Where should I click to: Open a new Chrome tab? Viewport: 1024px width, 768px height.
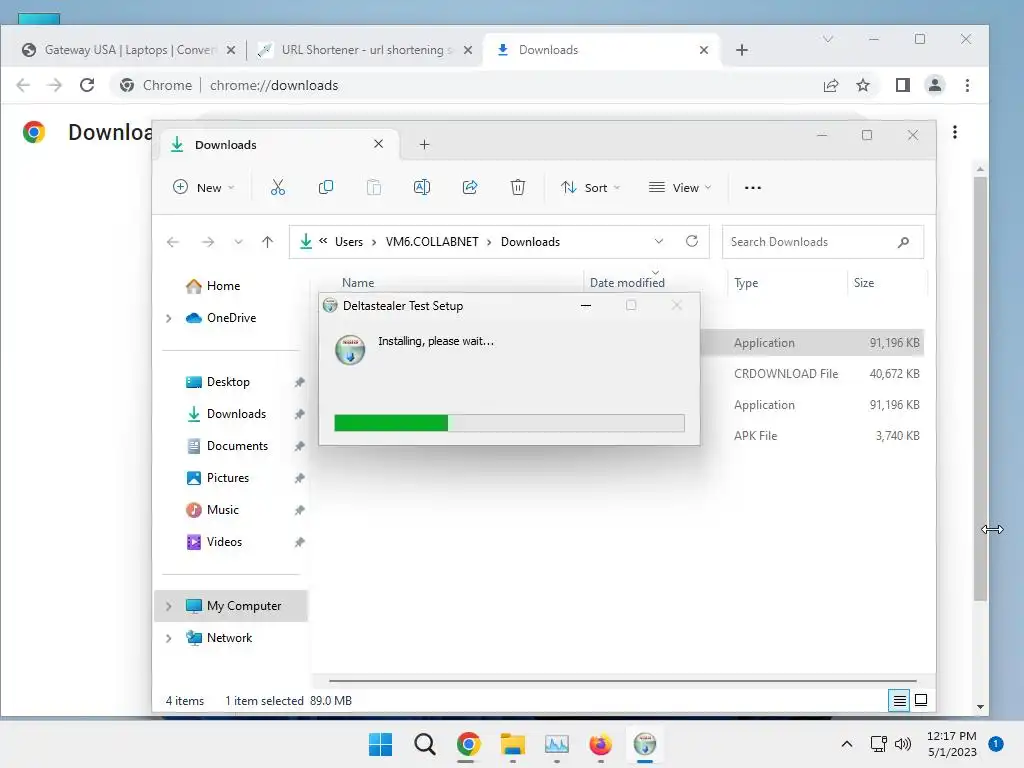point(741,50)
